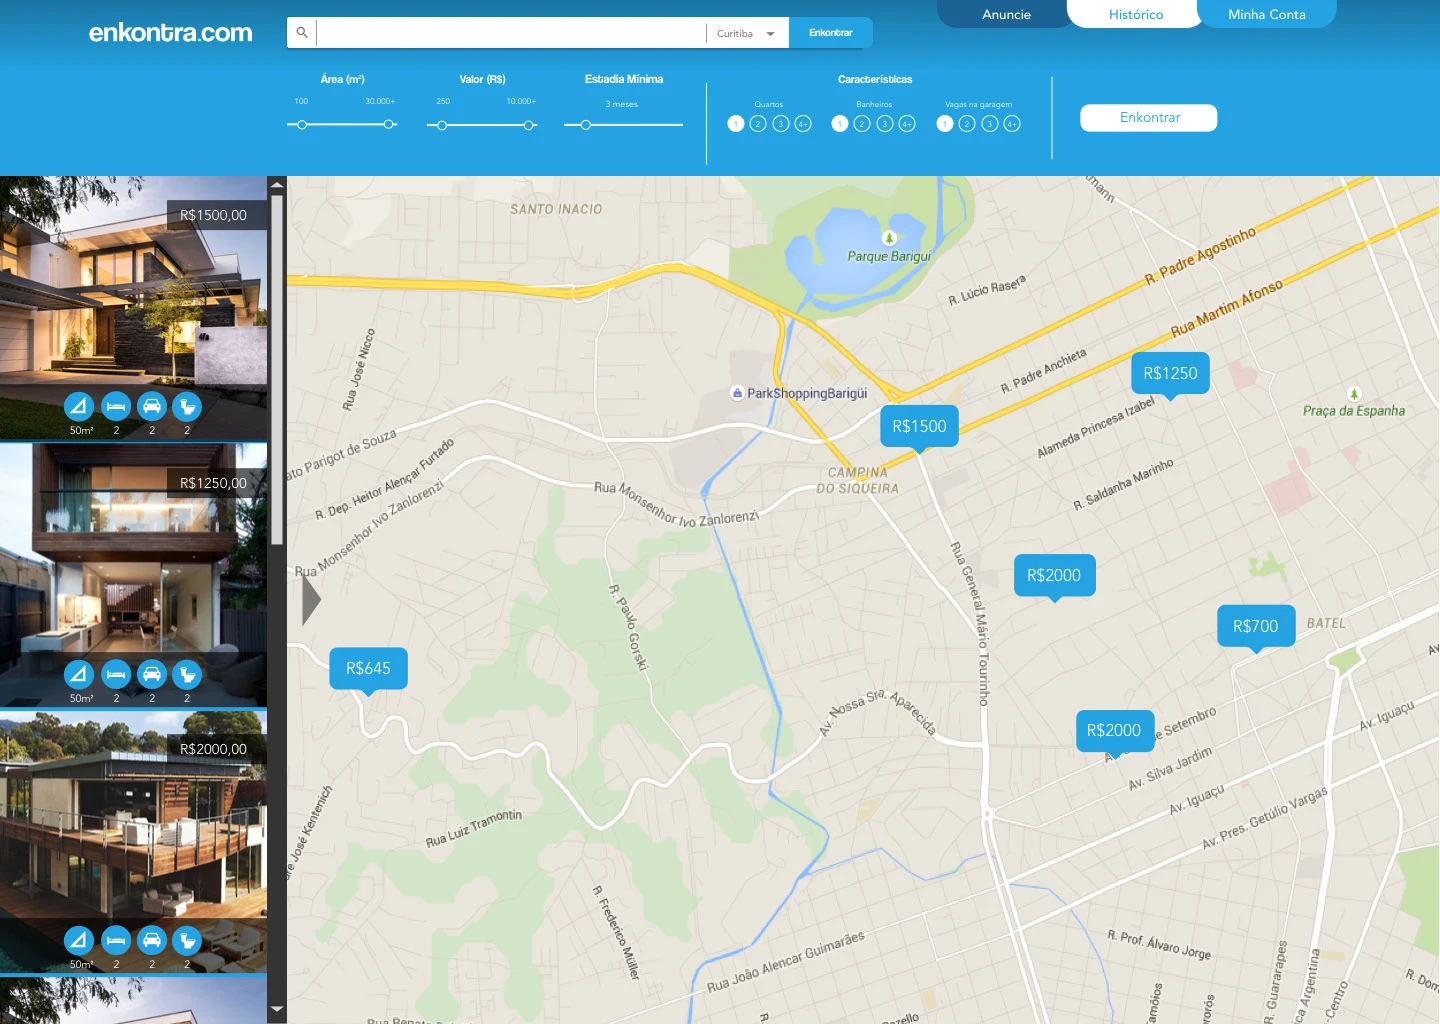This screenshot has height=1024, width=1440.
Task: Click R$700 map price marker
Action: pyautogui.click(x=1256, y=627)
